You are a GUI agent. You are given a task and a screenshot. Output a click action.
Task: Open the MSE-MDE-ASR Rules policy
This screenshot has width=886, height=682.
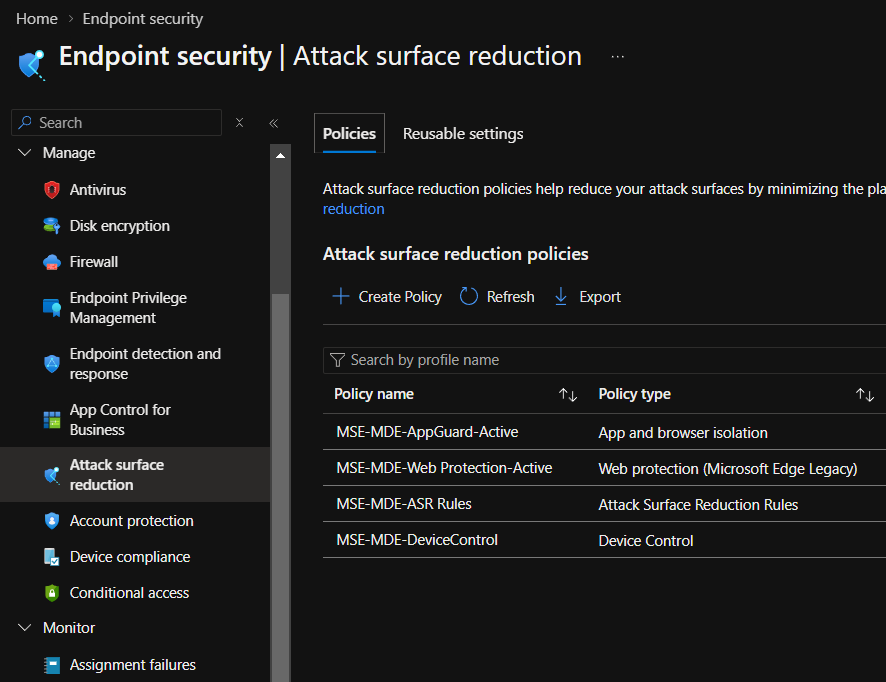(404, 504)
